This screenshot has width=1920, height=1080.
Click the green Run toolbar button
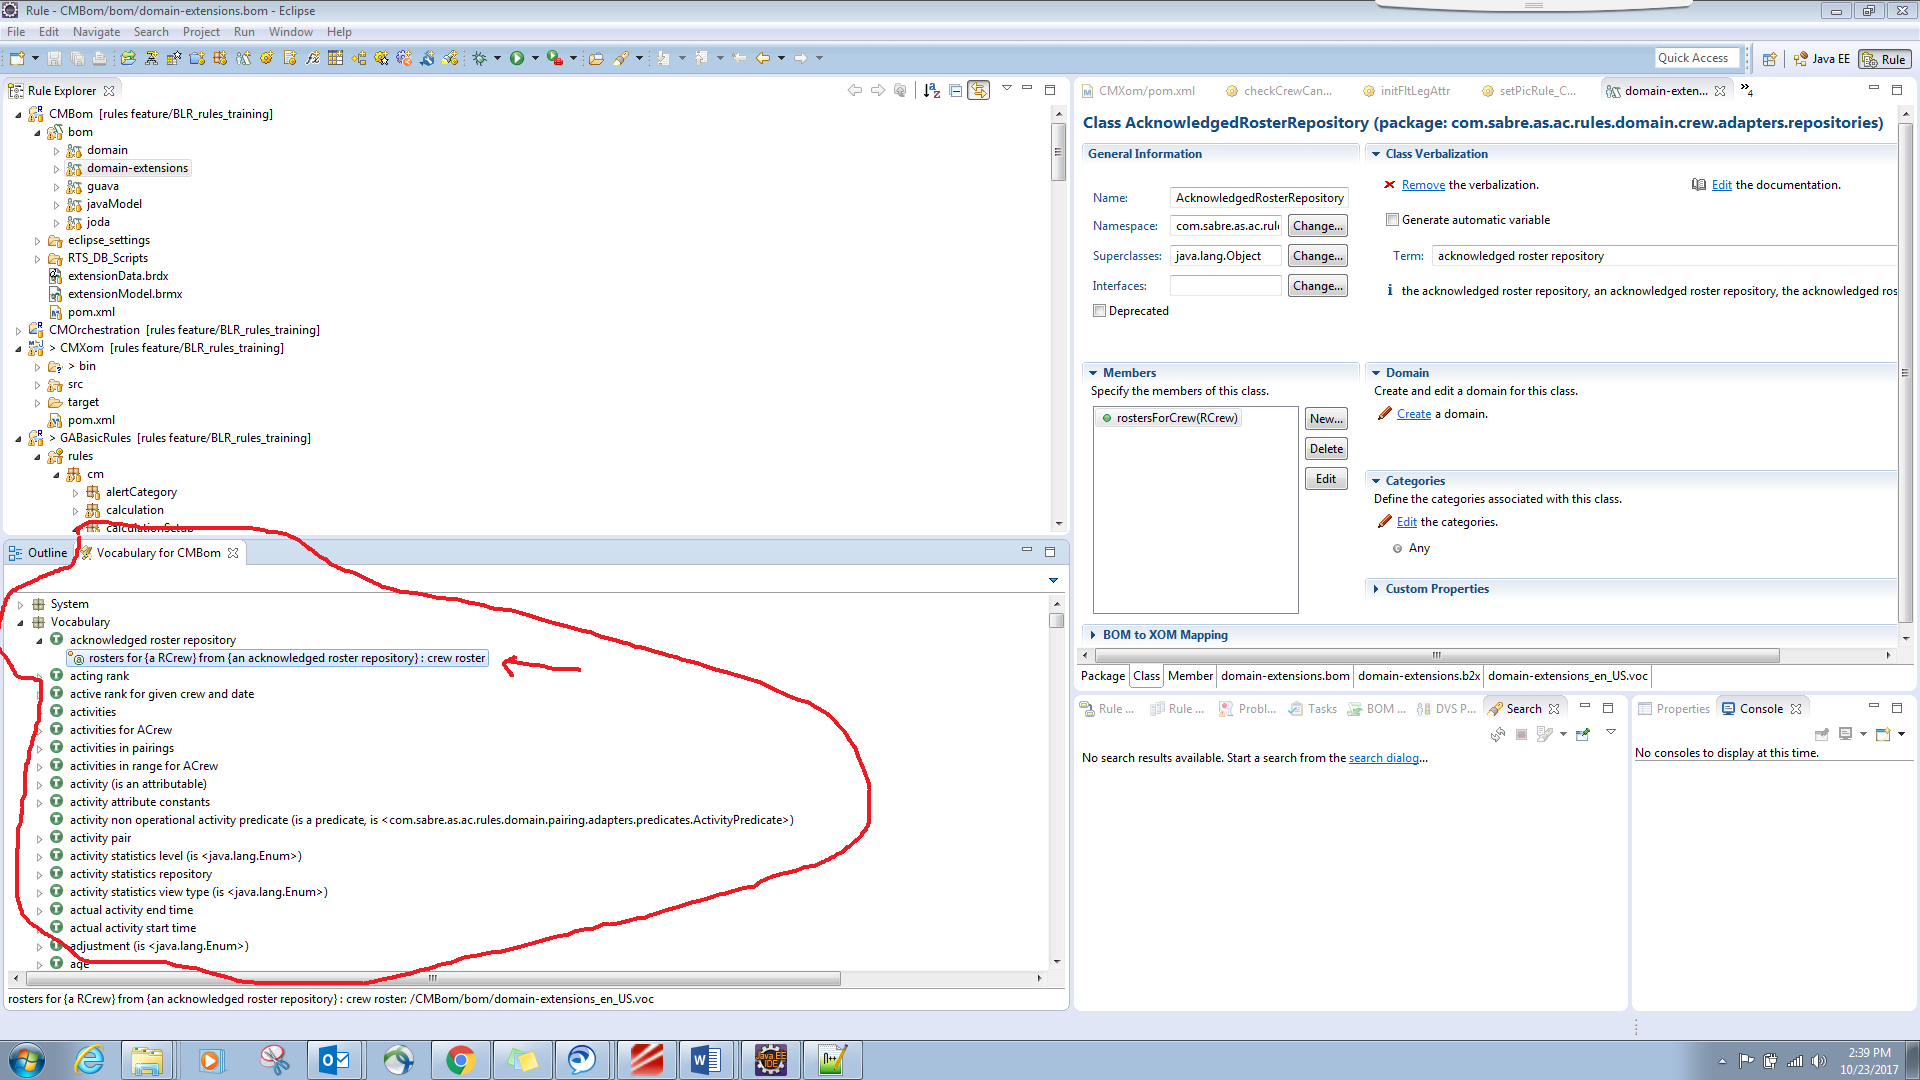click(517, 58)
